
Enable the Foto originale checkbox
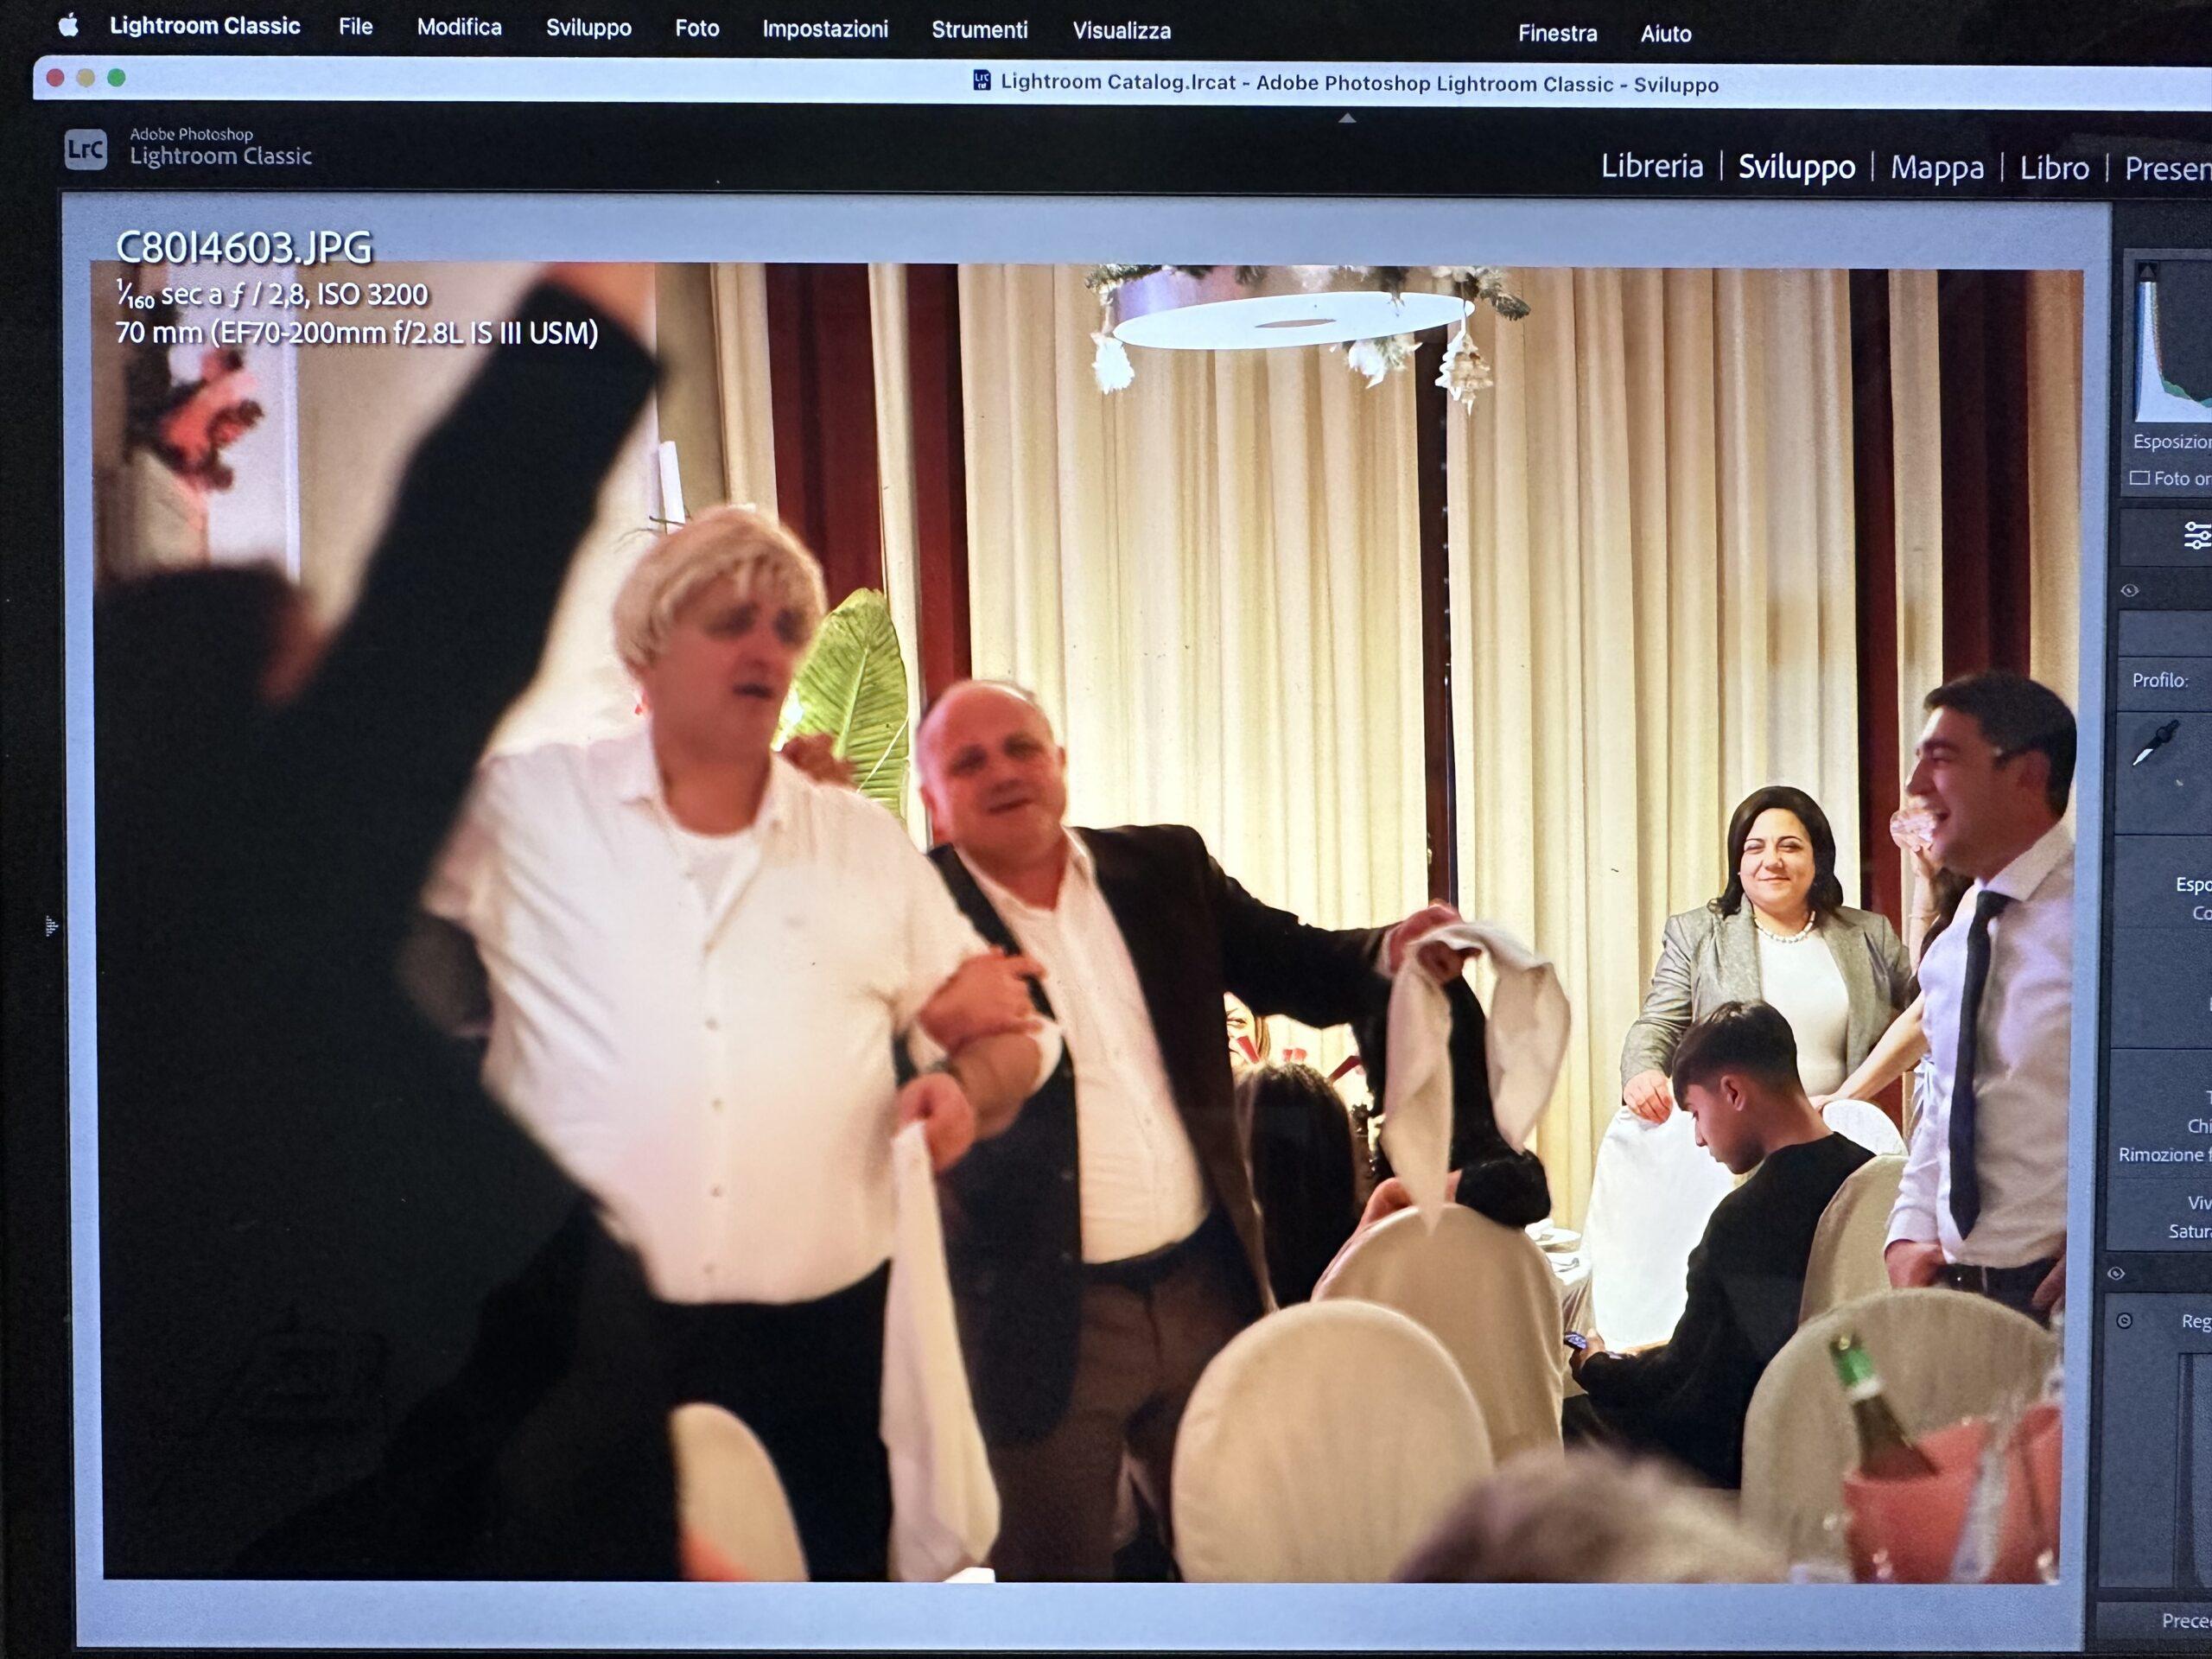tap(2139, 478)
